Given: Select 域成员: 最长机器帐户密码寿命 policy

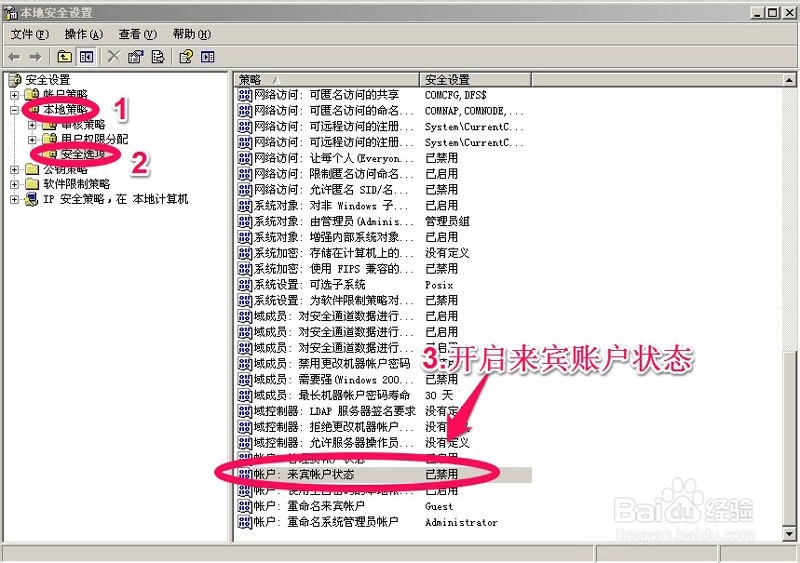Looking at the screenshot, I should [332, 396].
